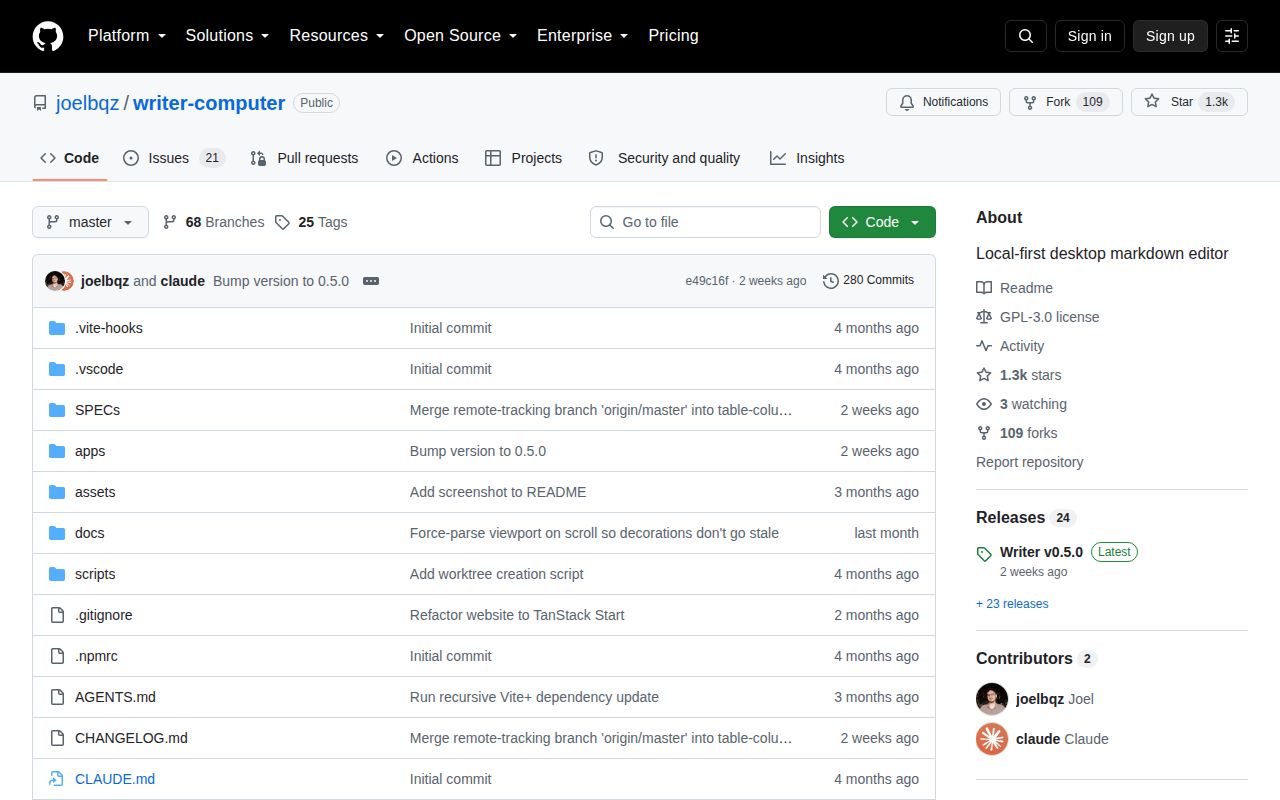Click joelbqz's avatar in latest commit row

54,281
